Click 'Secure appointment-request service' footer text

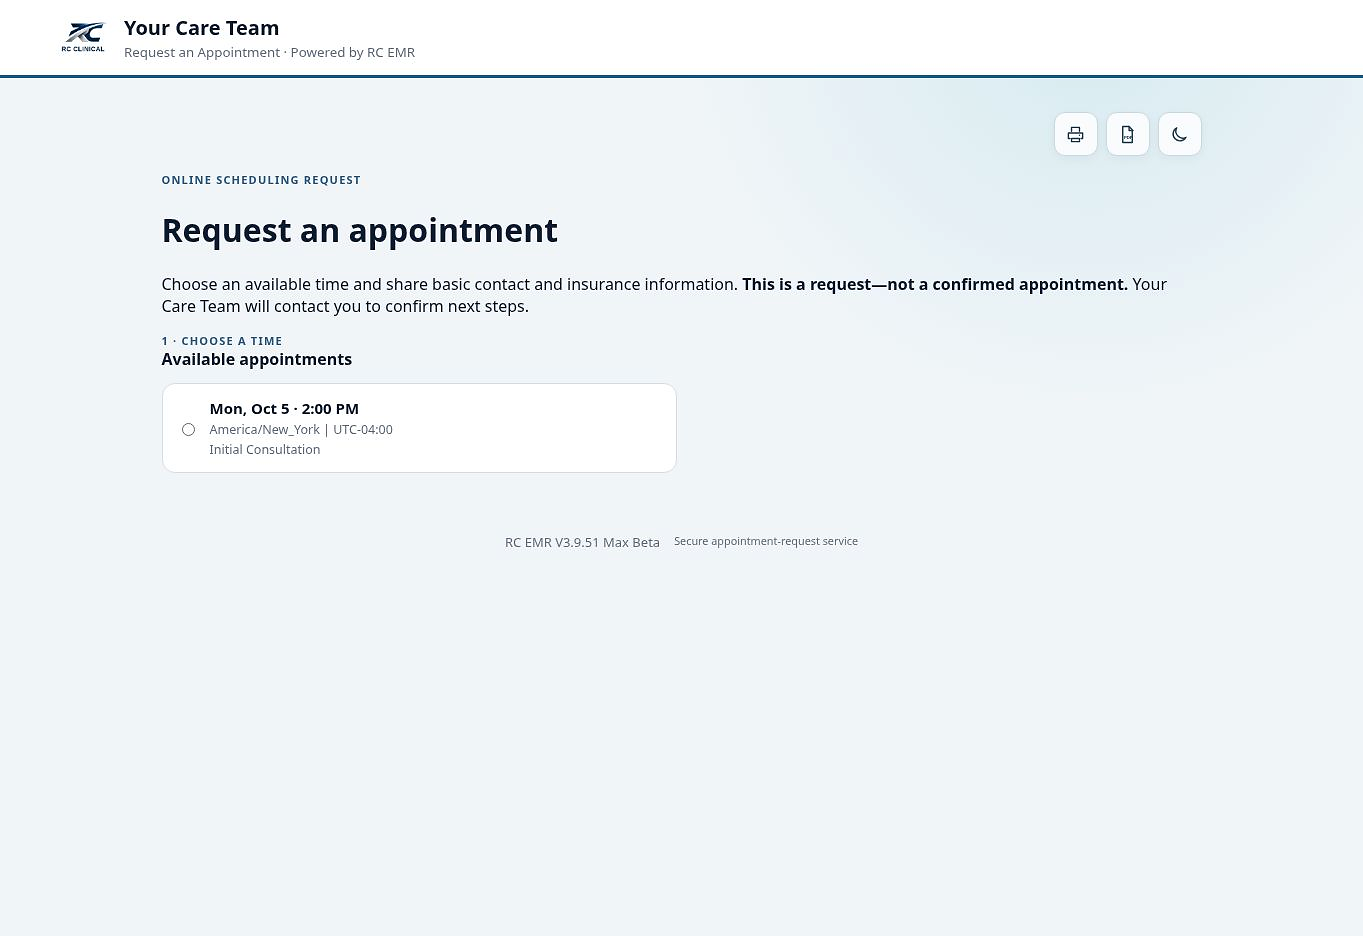766,541
